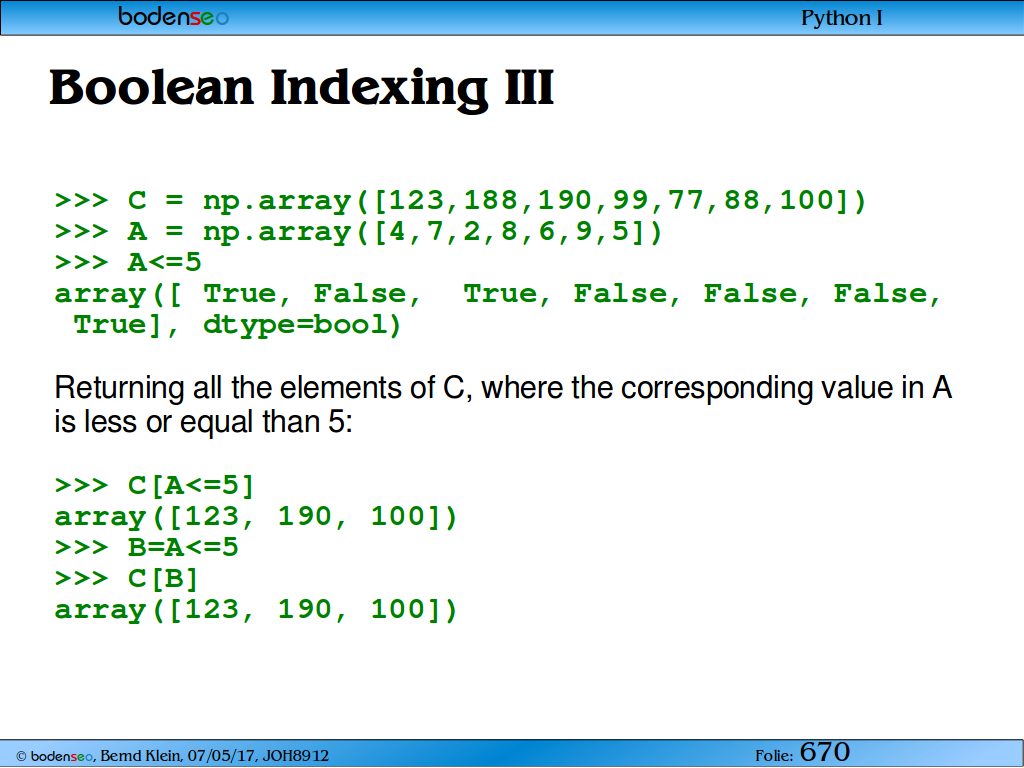
Task: Click the slide number '670' in footer
Action: (x=824, y=752)
